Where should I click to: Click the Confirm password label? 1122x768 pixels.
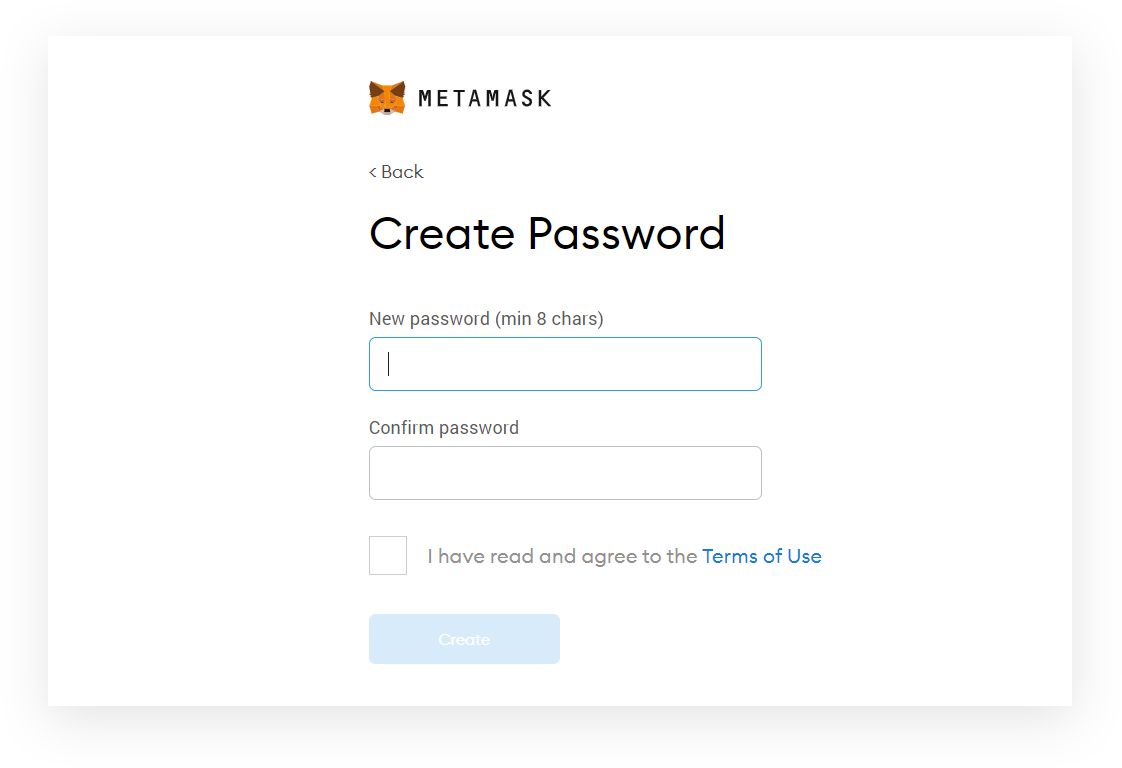click(x=444, y=427)
